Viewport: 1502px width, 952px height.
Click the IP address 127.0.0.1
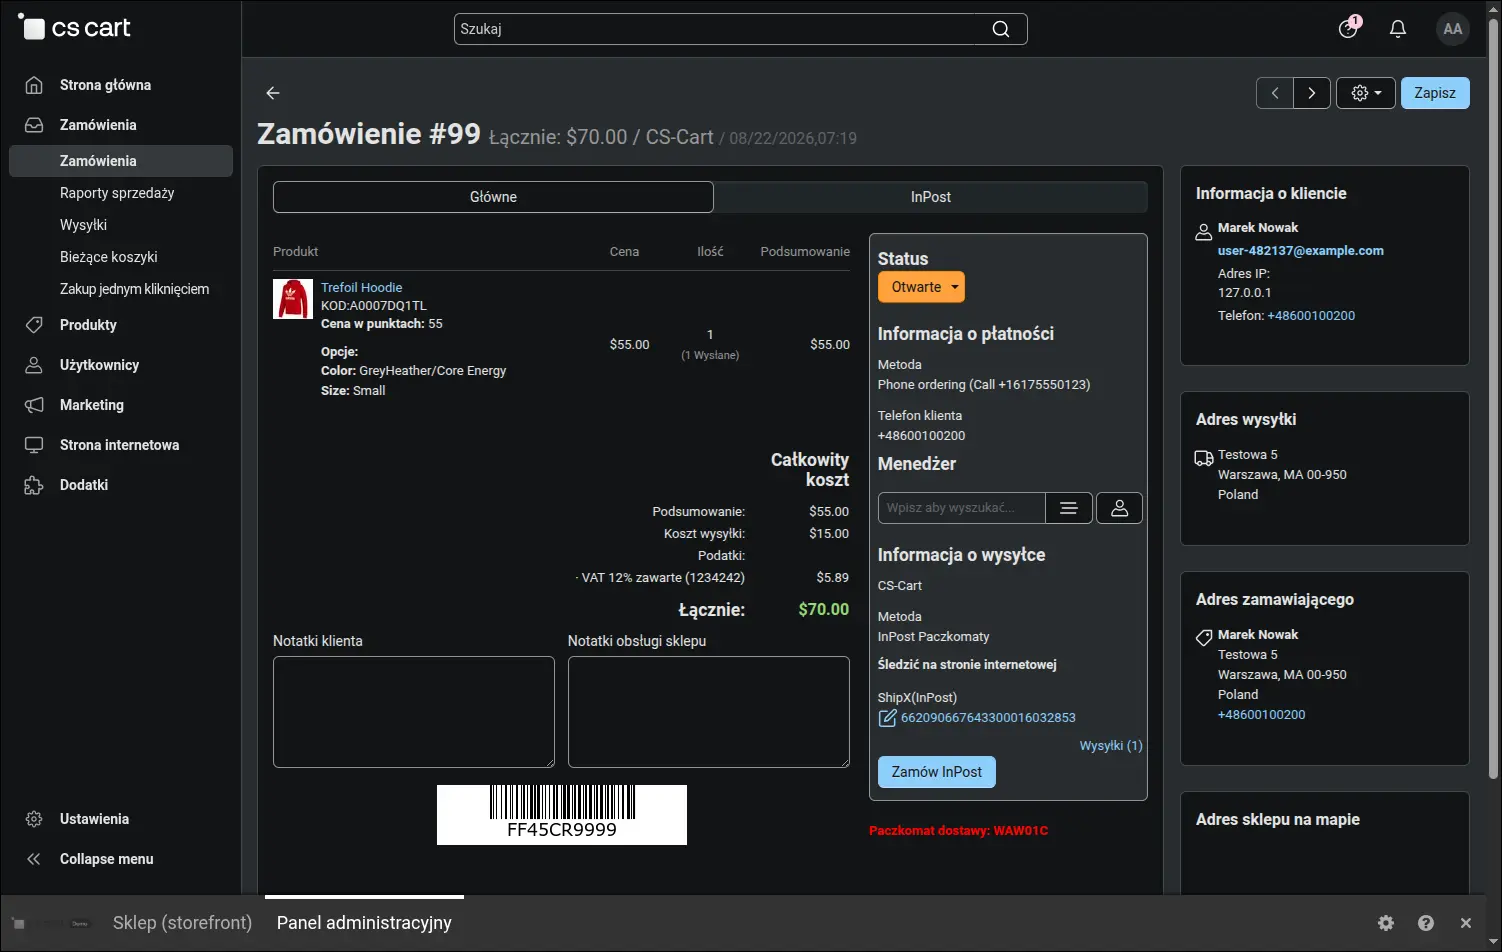(1245, 293)
